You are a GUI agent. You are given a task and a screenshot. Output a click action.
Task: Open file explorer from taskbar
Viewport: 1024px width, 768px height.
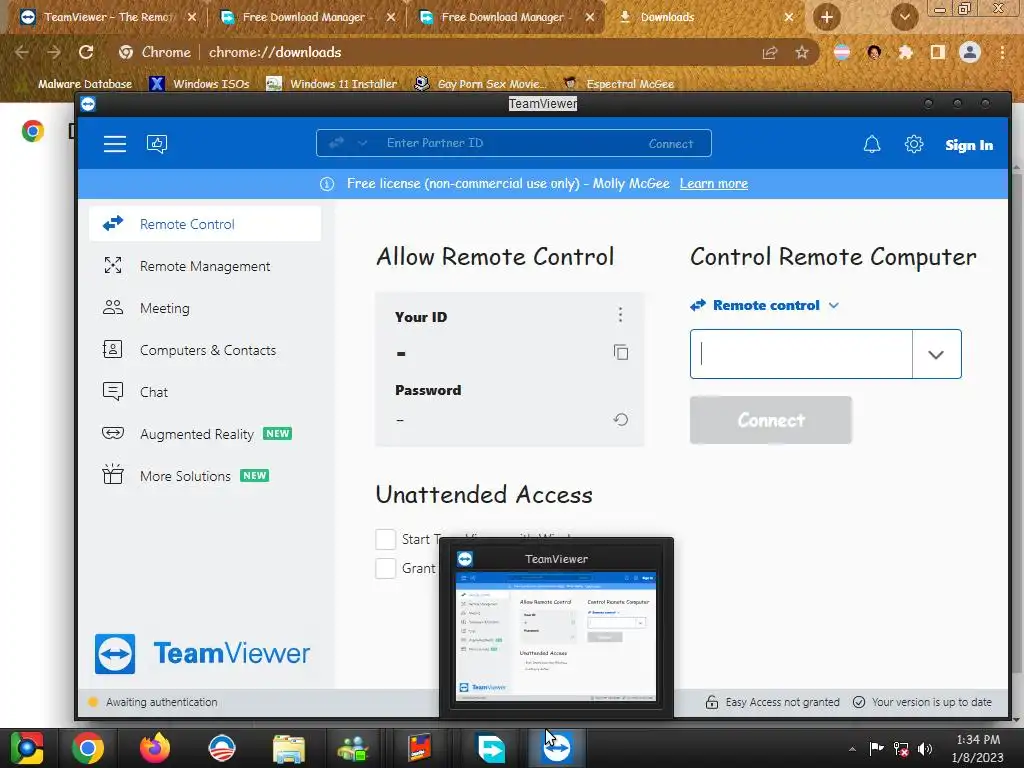pos(289,748)
